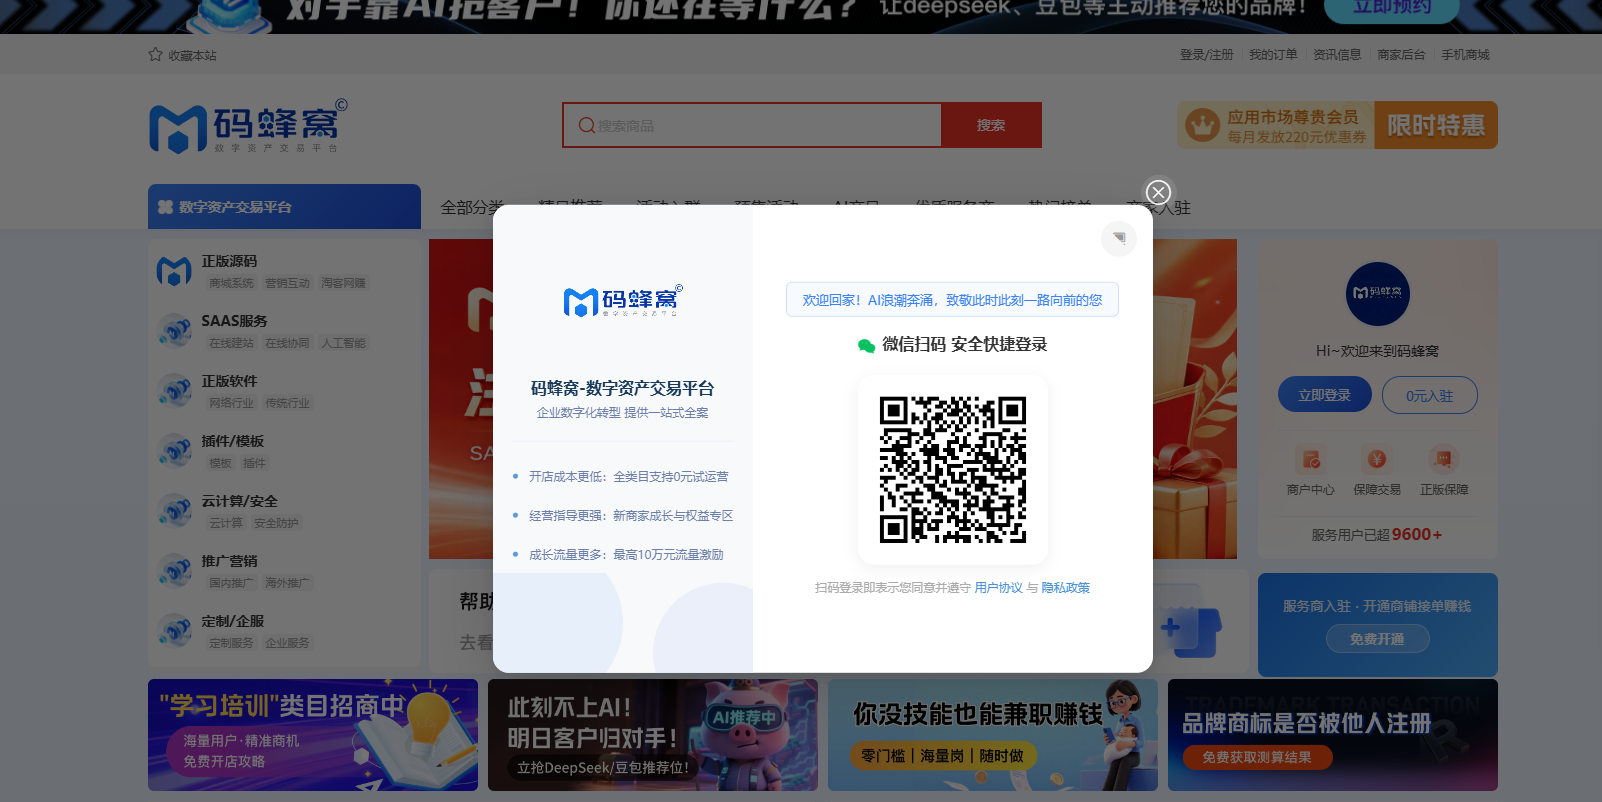
Task: Open the SAAS服务 category title
Action: [234, 321]
